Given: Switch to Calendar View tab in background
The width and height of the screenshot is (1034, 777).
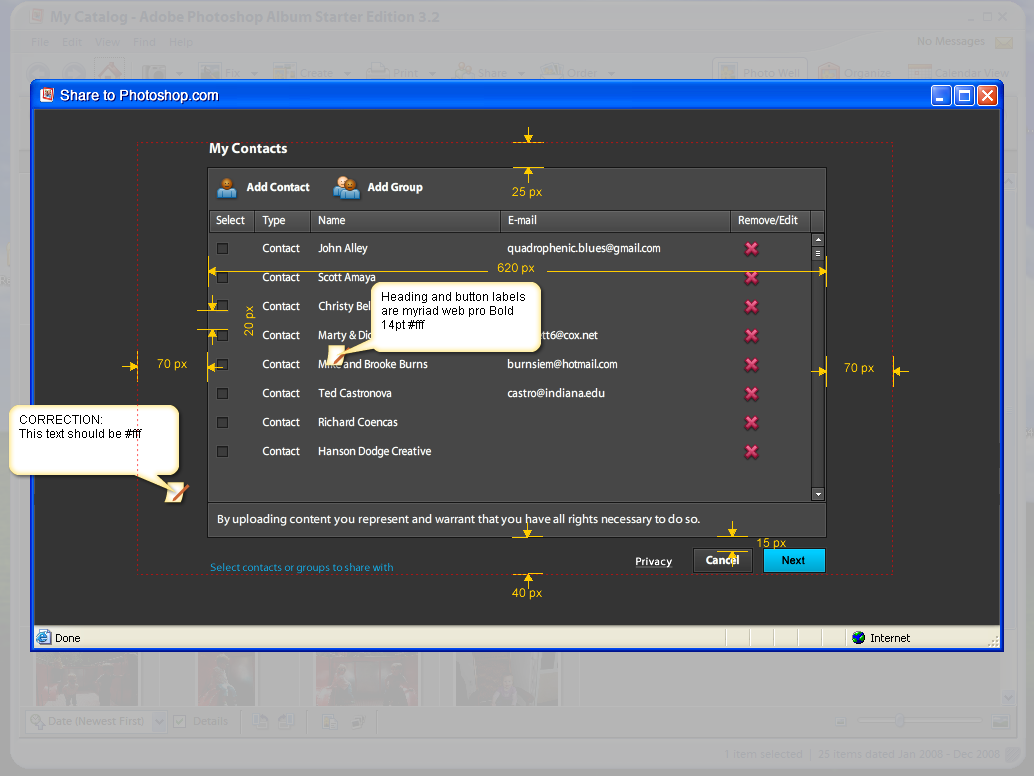Looking at the screenshot, I should 959,72.
